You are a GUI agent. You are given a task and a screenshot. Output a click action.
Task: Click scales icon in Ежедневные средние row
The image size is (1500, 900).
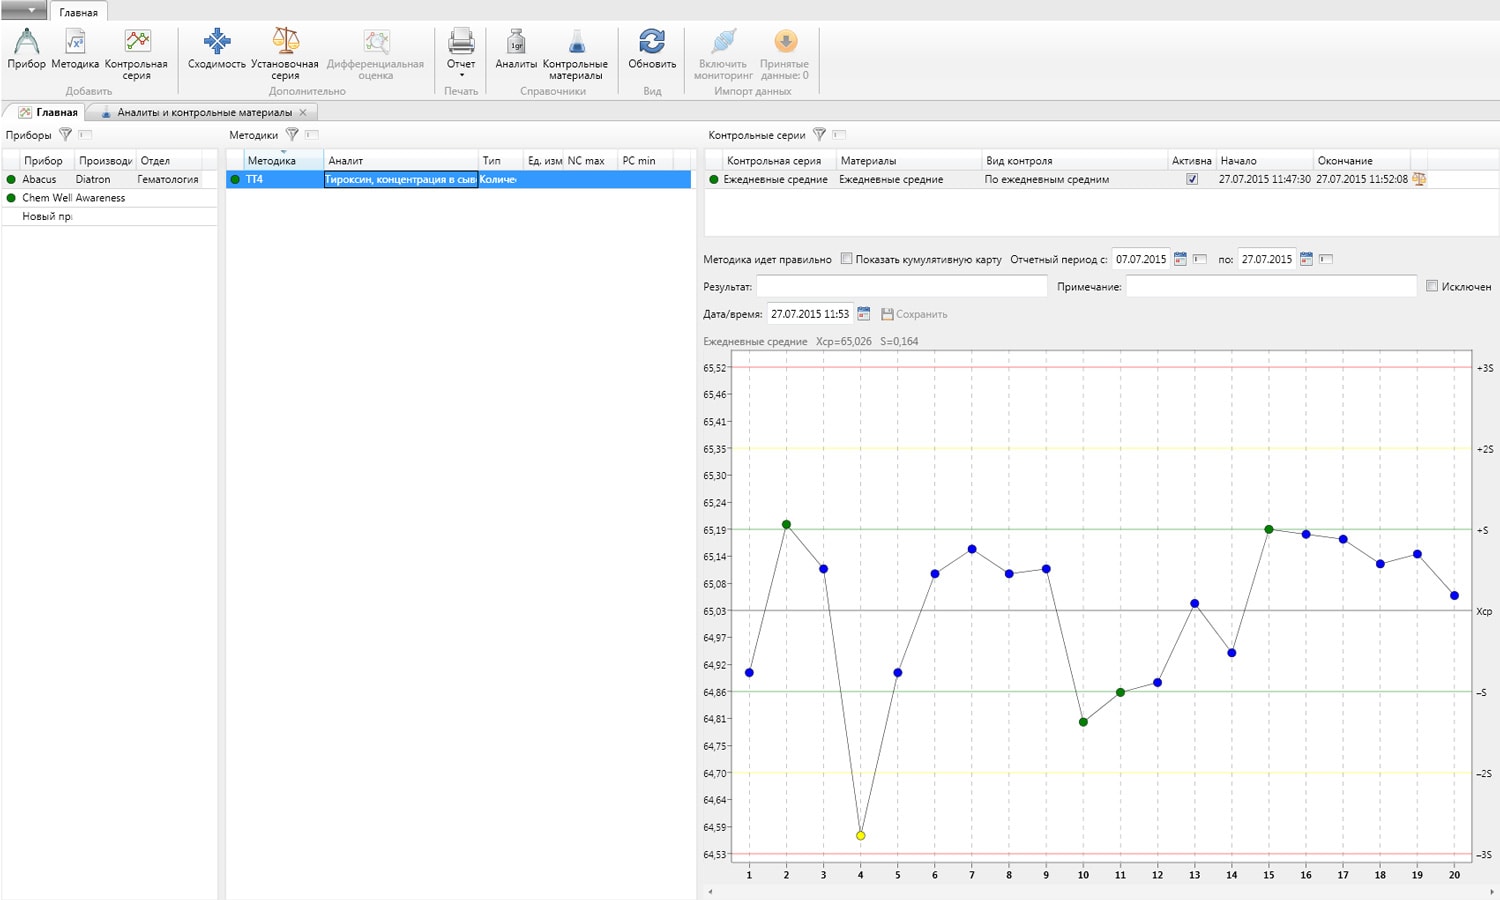coord(1419,179)
